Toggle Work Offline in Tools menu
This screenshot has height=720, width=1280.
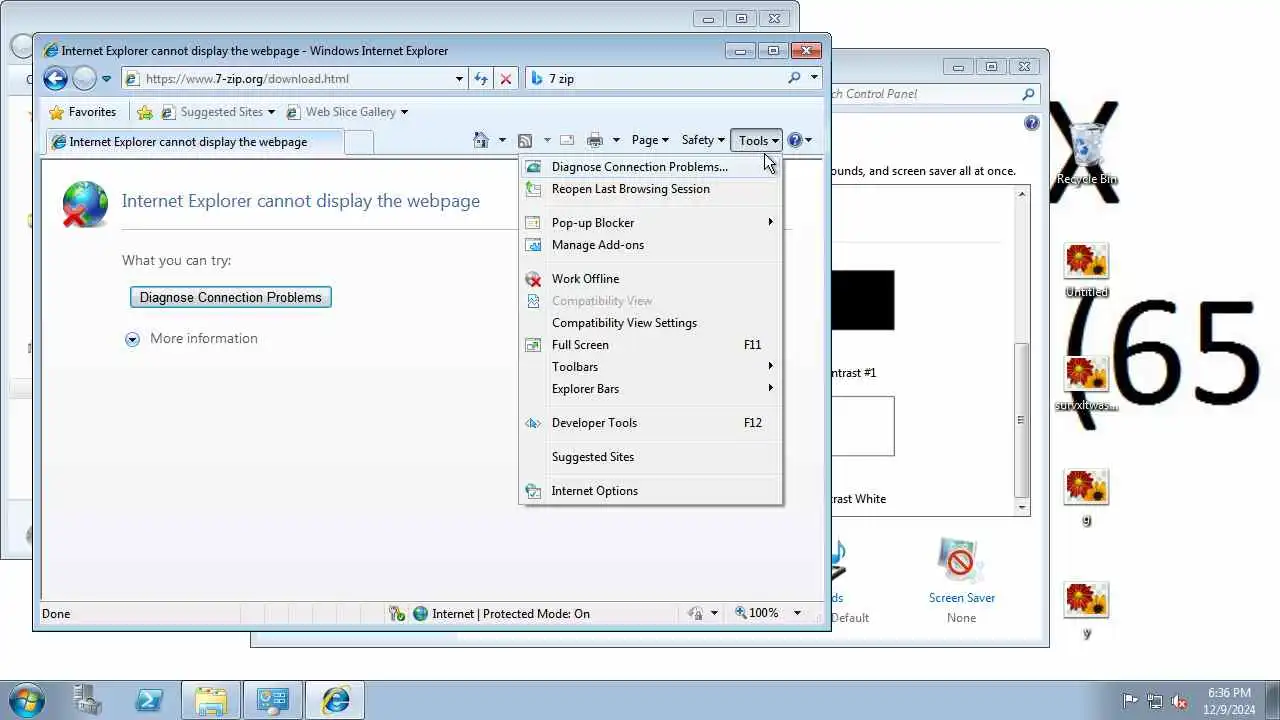click(651, 279)
